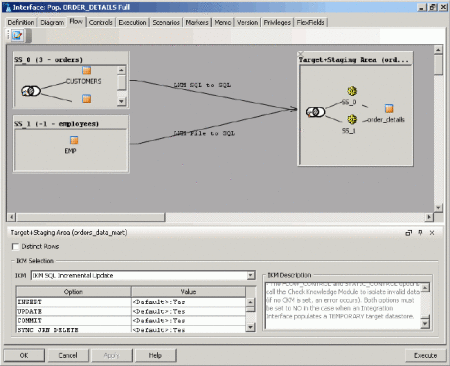
Task: Select the SS_1 gear icon in target
Action: (x=352, y=119)
